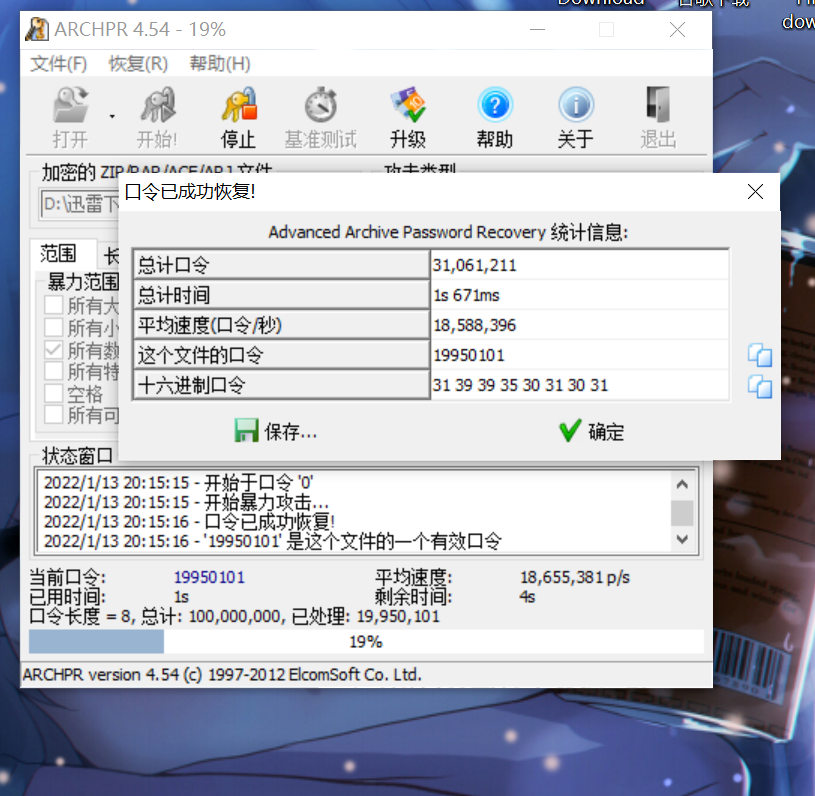815x796 pixels.
Task: Toggle the 所有大... uppercase letters checkbox
Action: click(54, 305)
